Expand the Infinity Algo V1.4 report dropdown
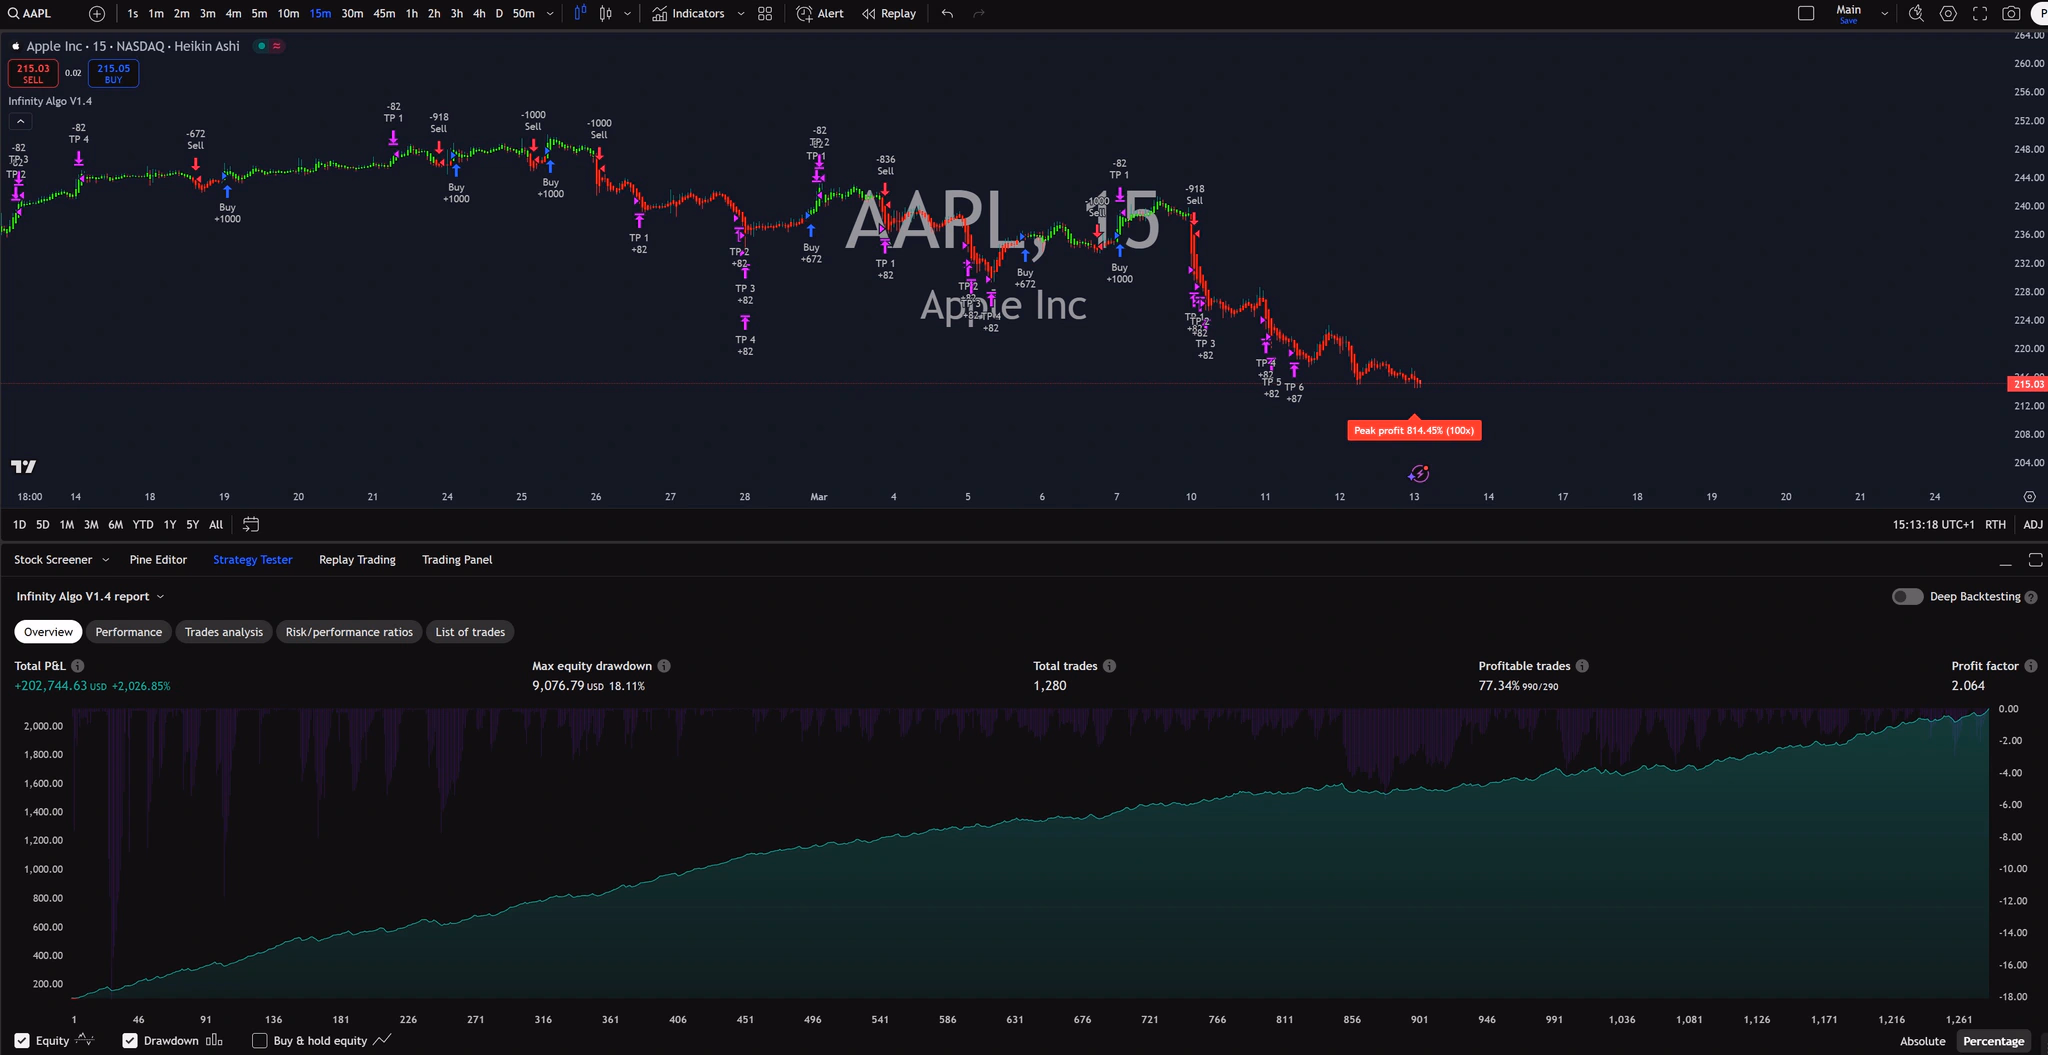This screenshot has width=2048, height=1055. tap(160, 597)
